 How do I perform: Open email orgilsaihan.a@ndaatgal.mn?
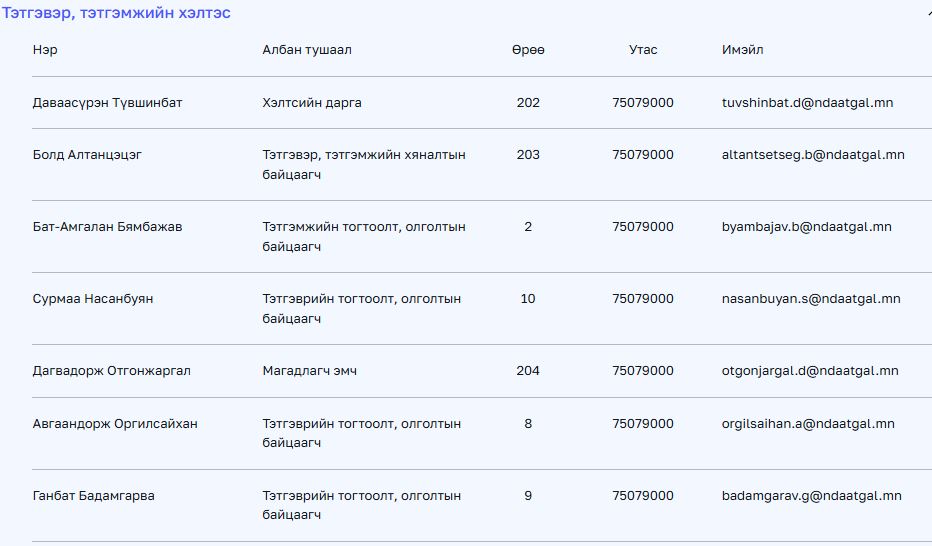[x=808, y=424]
